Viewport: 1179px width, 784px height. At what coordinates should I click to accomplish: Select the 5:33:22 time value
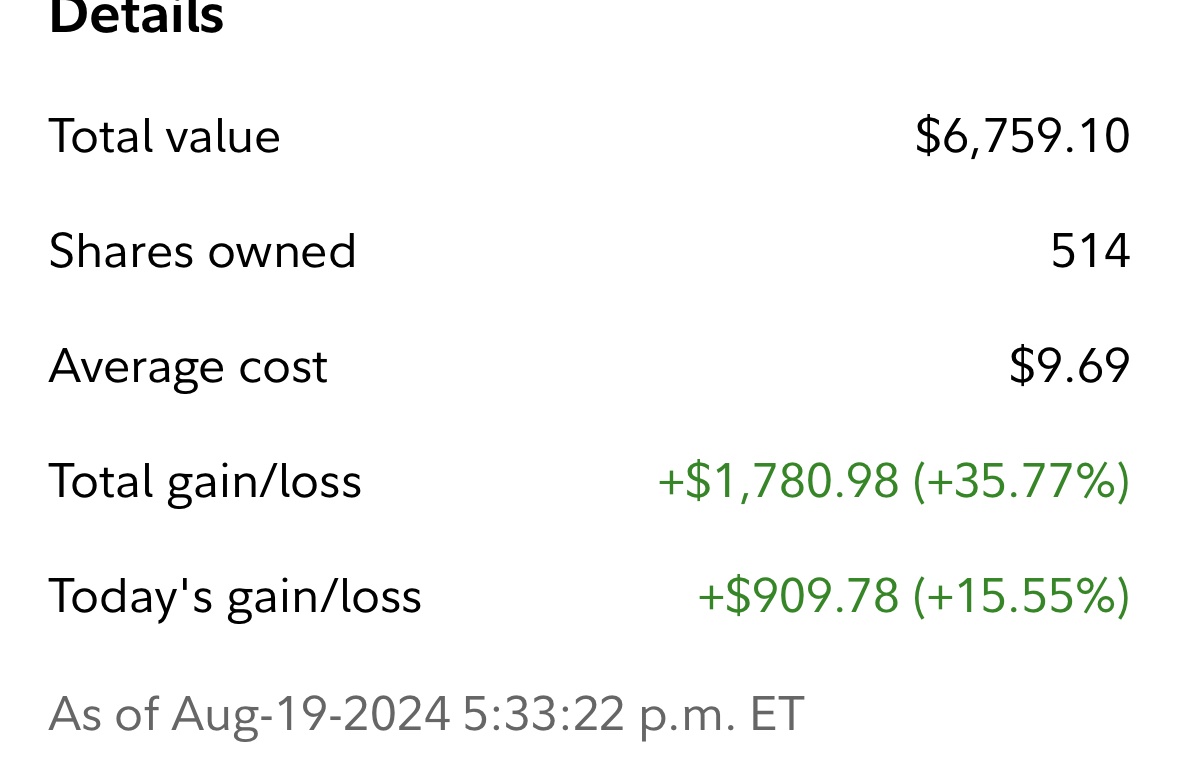tap(544, 714)
